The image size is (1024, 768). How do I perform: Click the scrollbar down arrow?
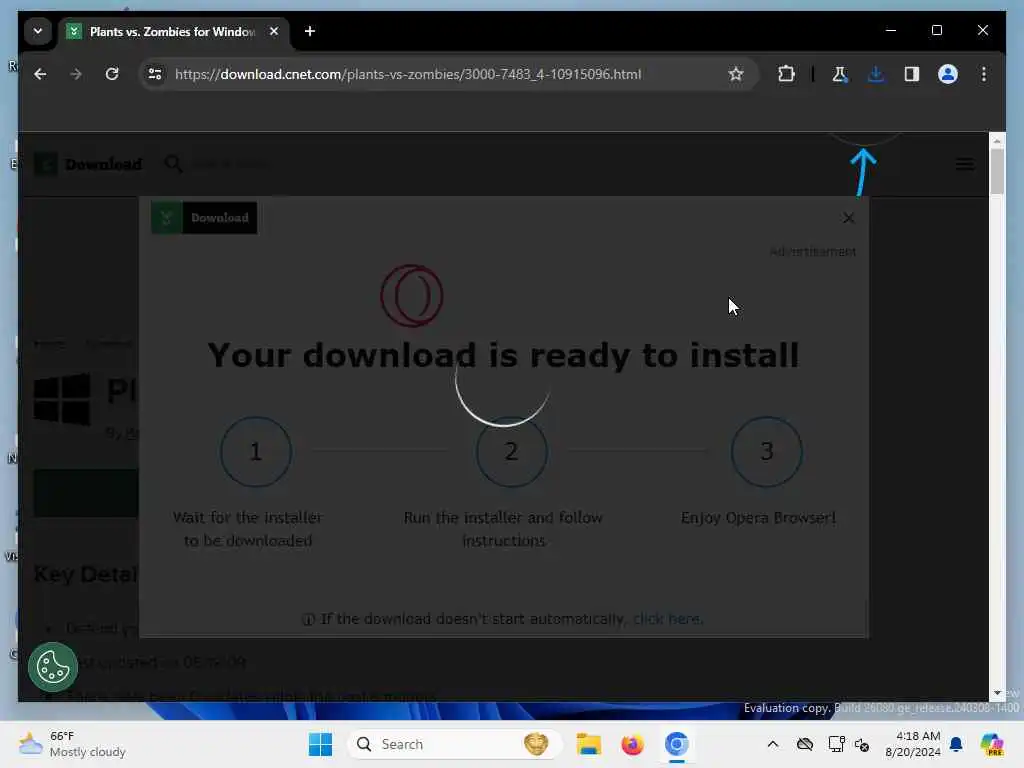(x=997, y=693)
